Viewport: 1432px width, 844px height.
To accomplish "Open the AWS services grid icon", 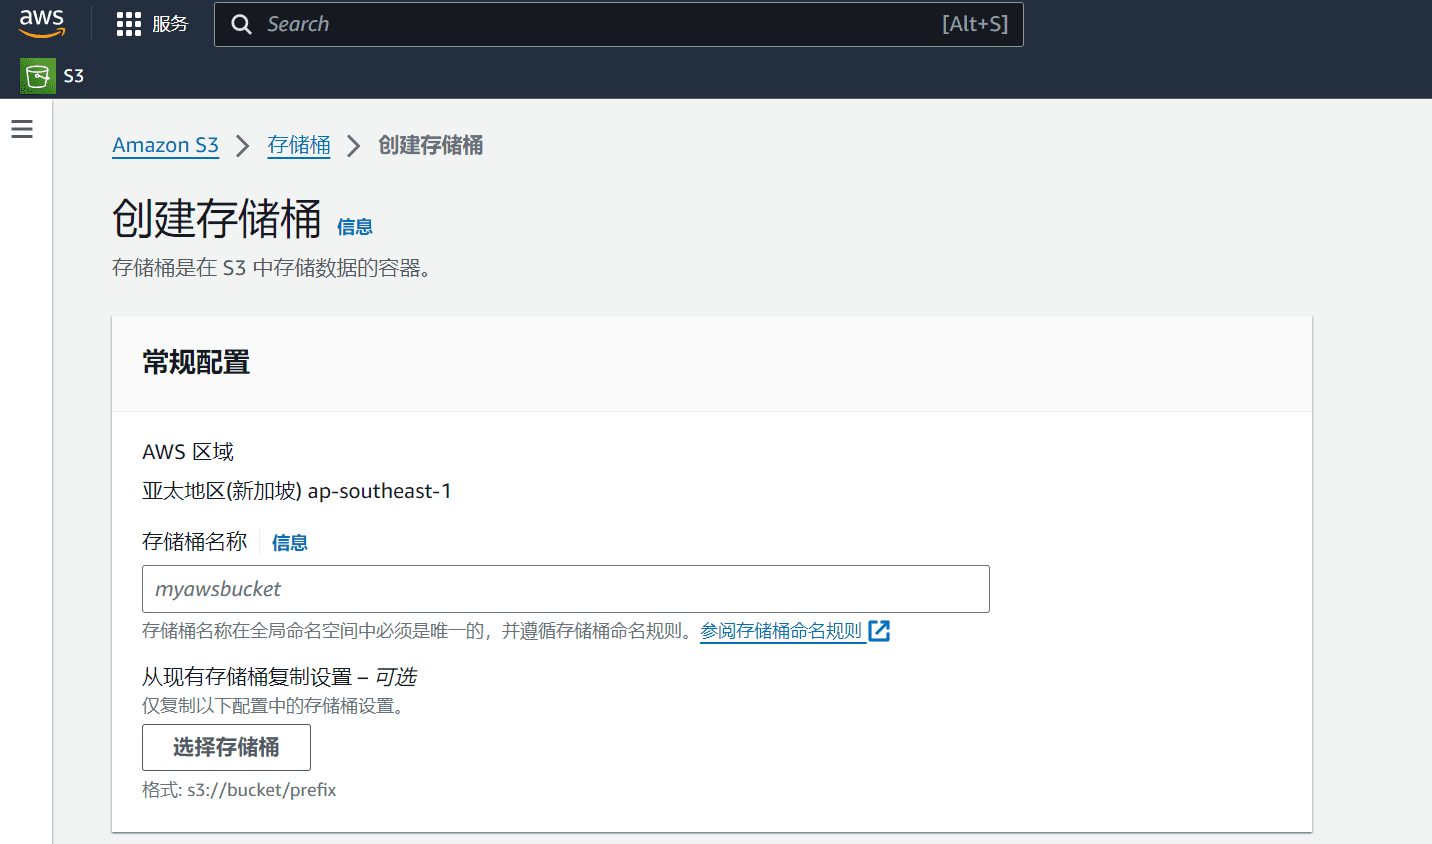I will 128,24.
